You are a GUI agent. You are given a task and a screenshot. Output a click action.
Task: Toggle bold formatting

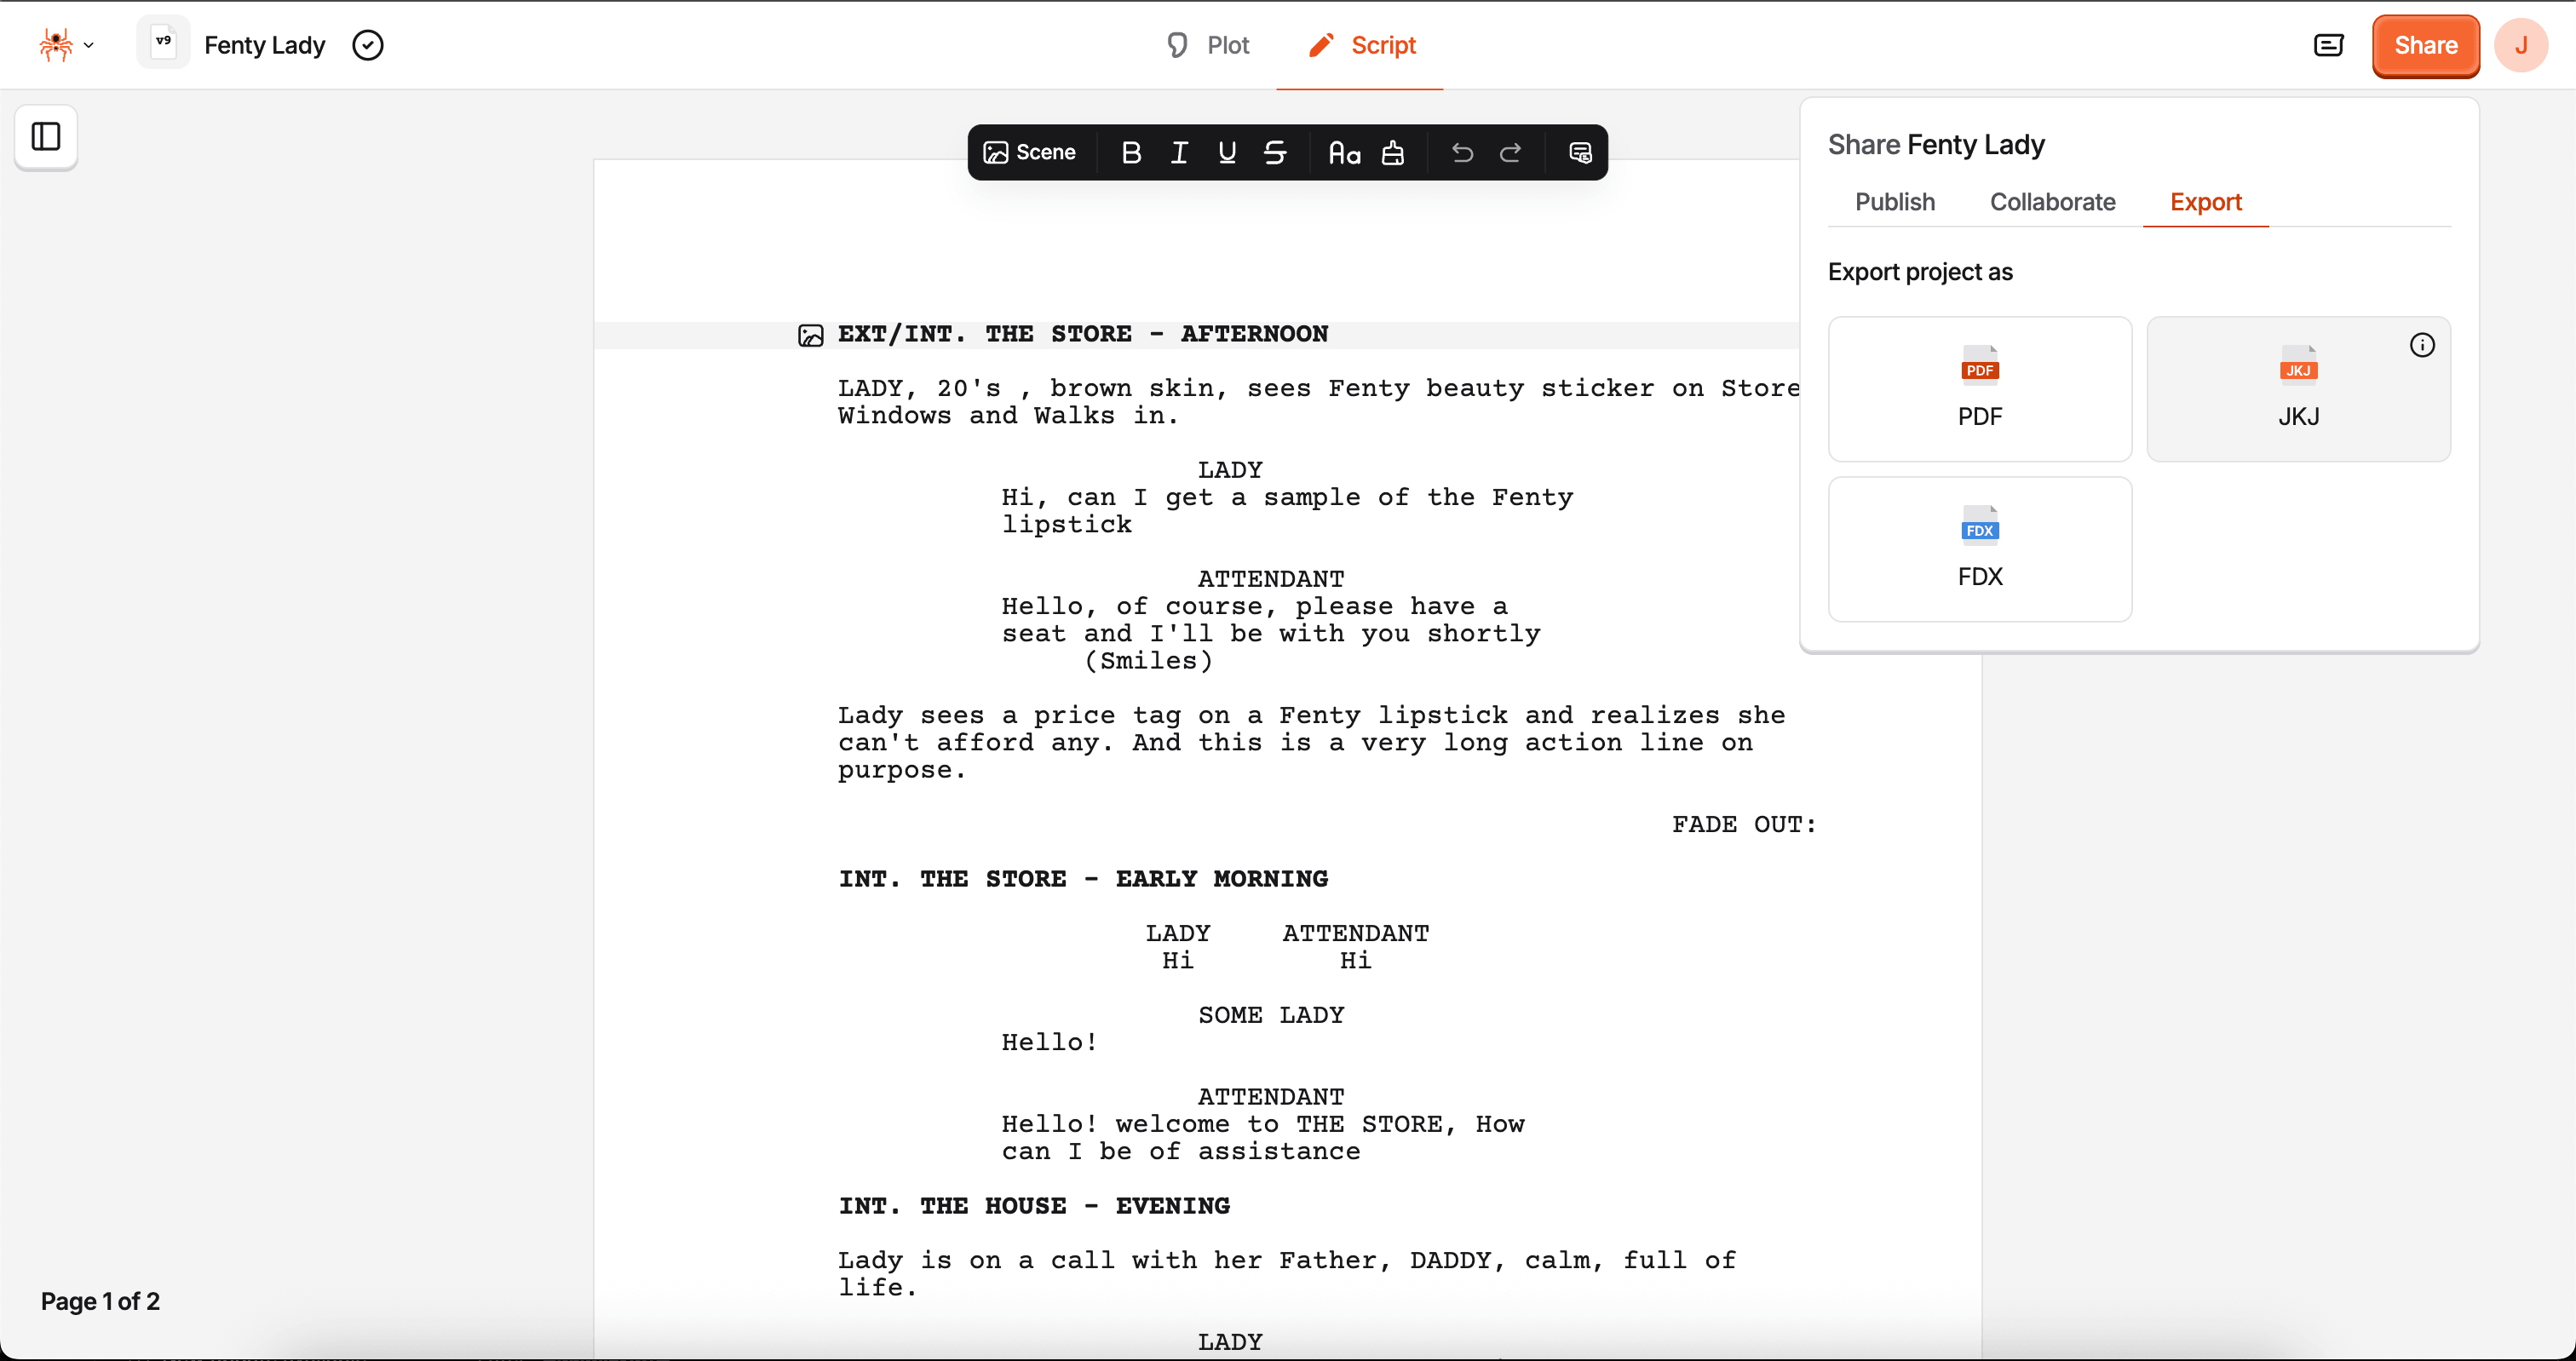click(x=1131, y=152)
